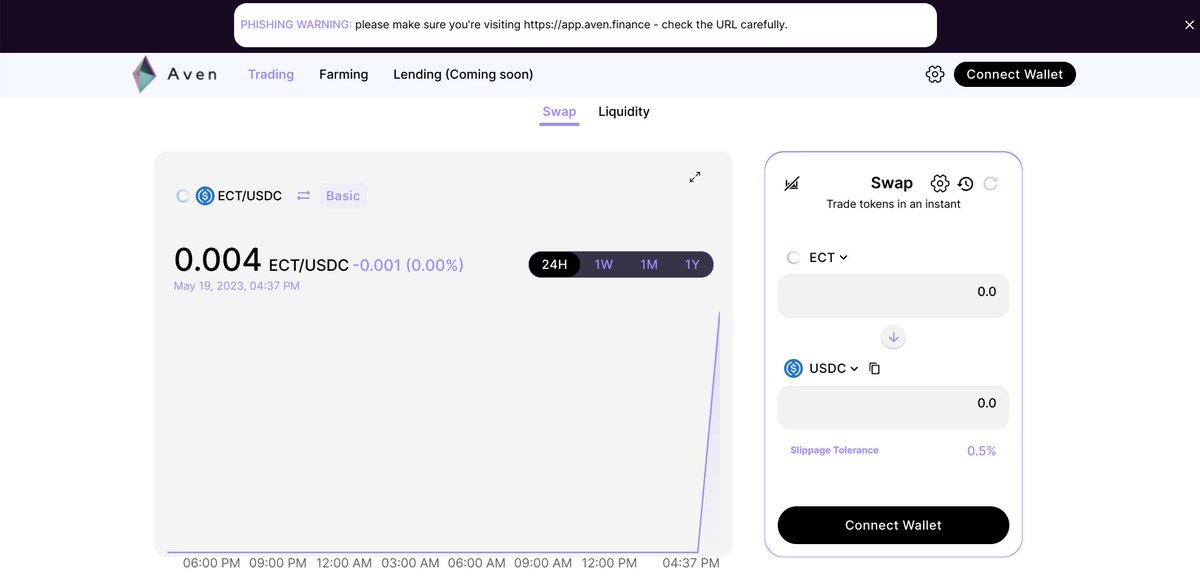Close the phishing warning banner
This screenshot has height=580, width=1200.
[x=1188, y=25]
